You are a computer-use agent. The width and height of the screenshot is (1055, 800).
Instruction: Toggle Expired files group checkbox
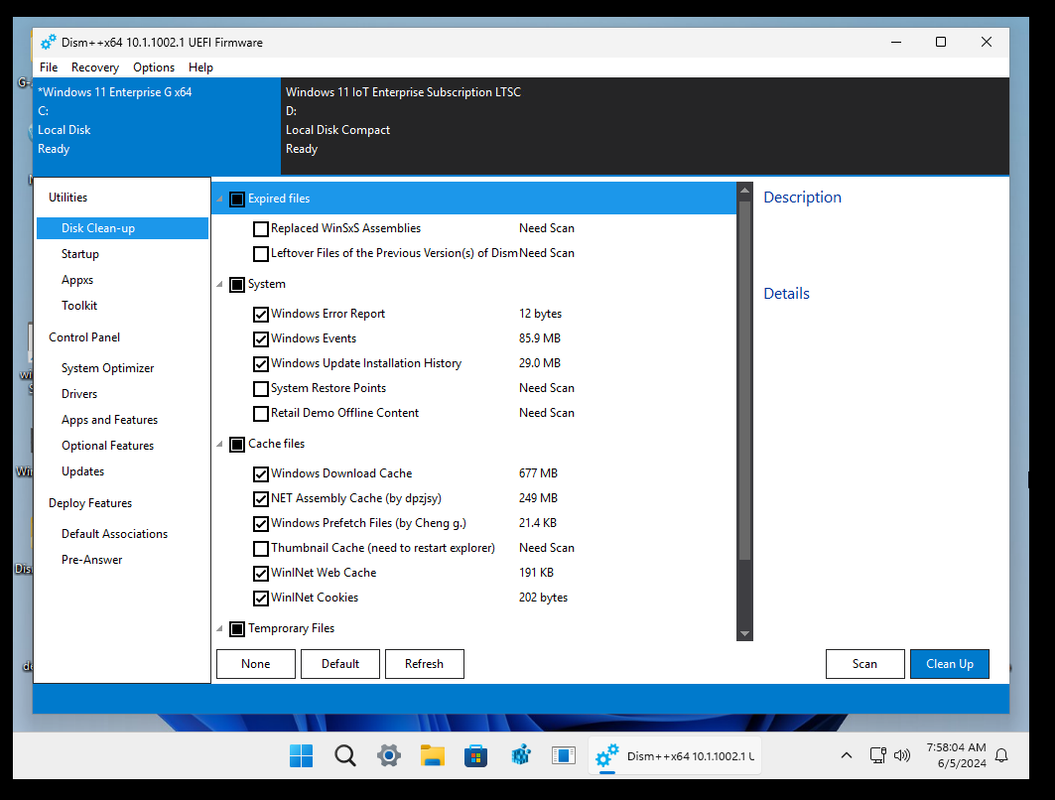(237, 199)
